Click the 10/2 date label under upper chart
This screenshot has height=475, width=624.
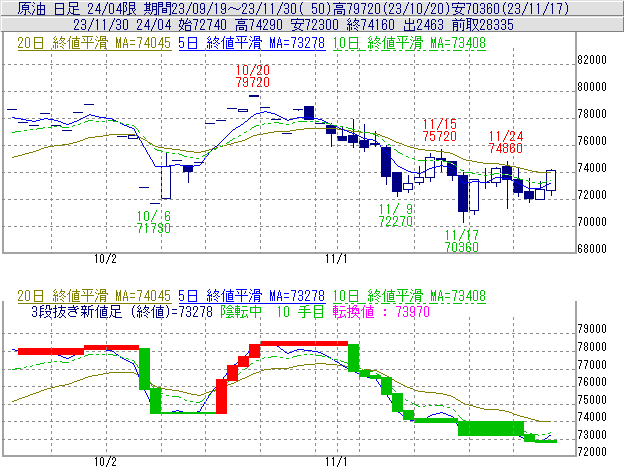(105, 259)
